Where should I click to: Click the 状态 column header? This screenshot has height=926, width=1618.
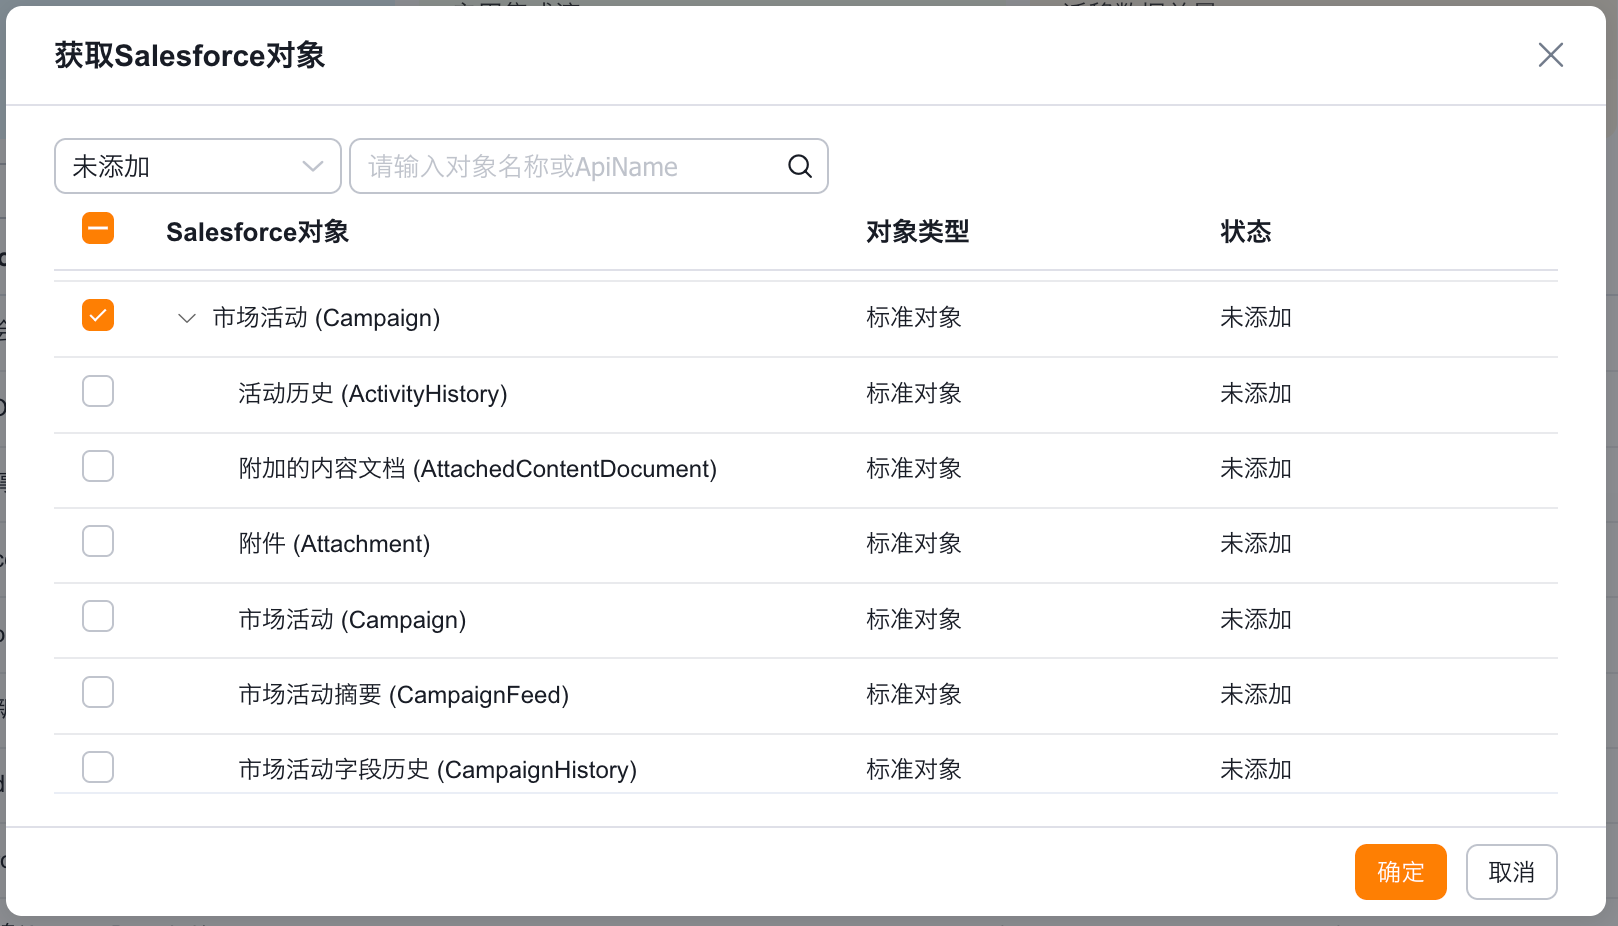tap(1245, 232)
